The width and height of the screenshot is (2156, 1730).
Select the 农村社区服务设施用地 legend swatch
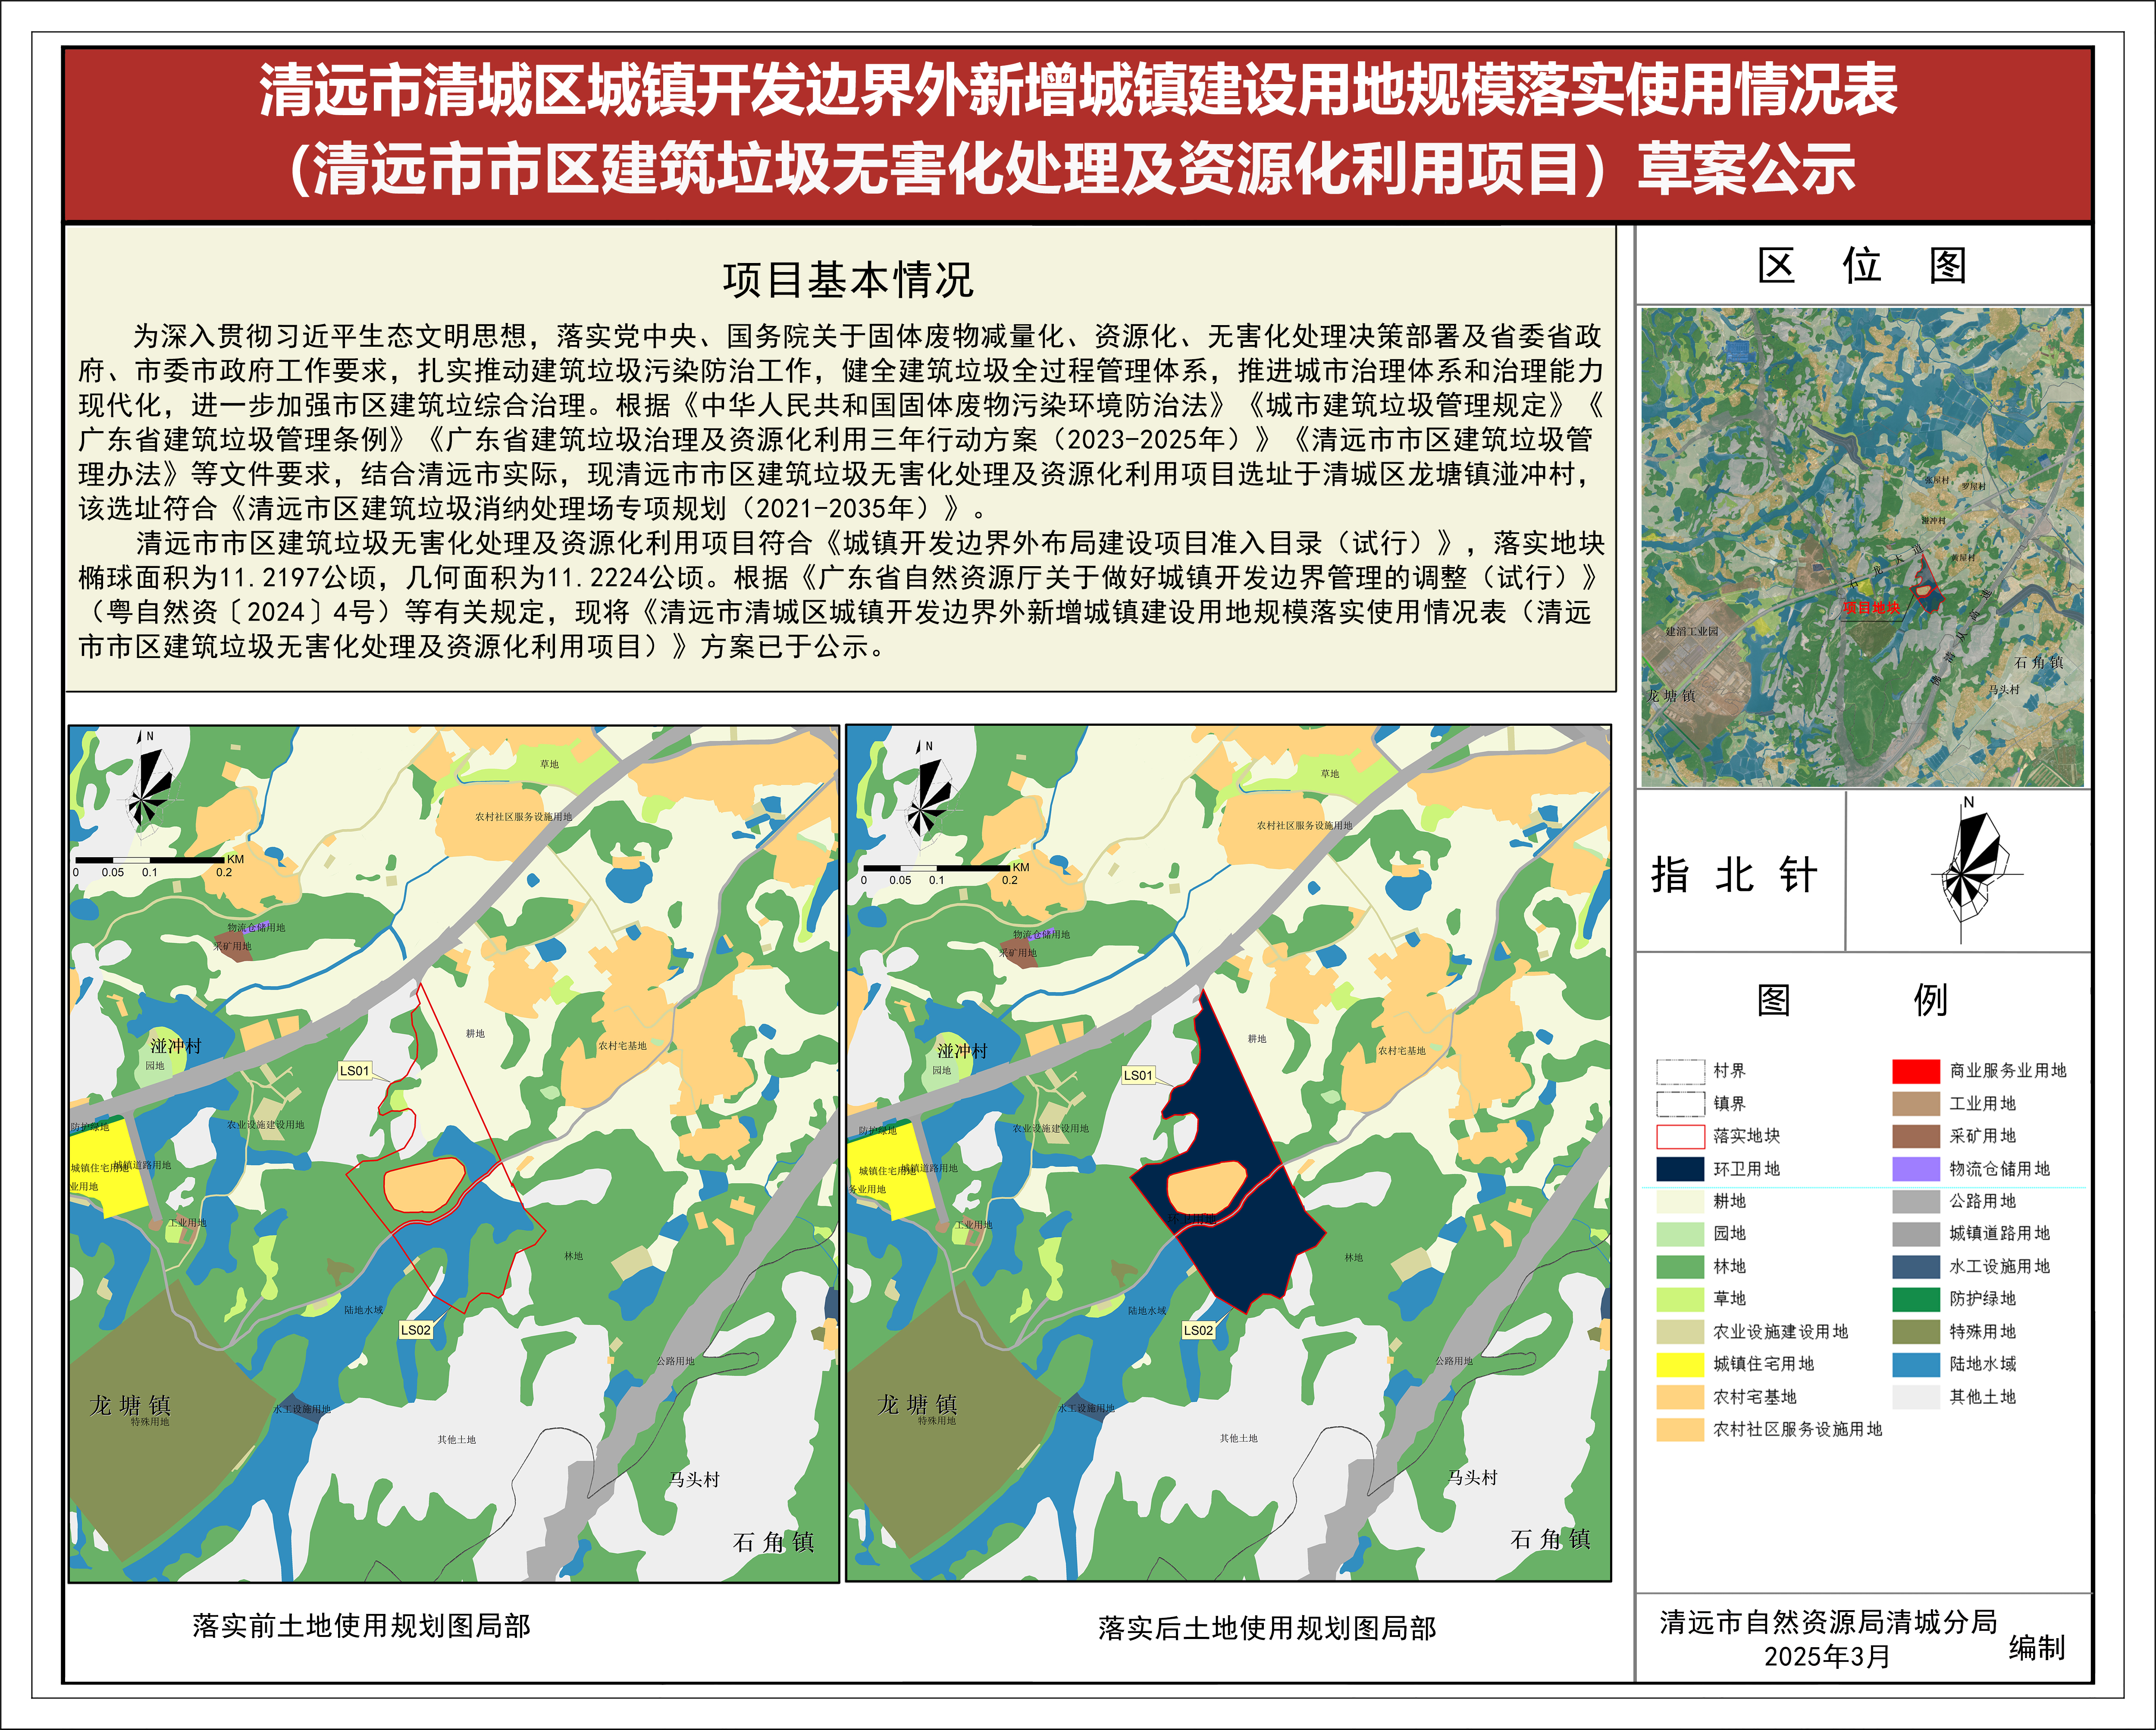pyautogui.click(x=1680, y=1430)
